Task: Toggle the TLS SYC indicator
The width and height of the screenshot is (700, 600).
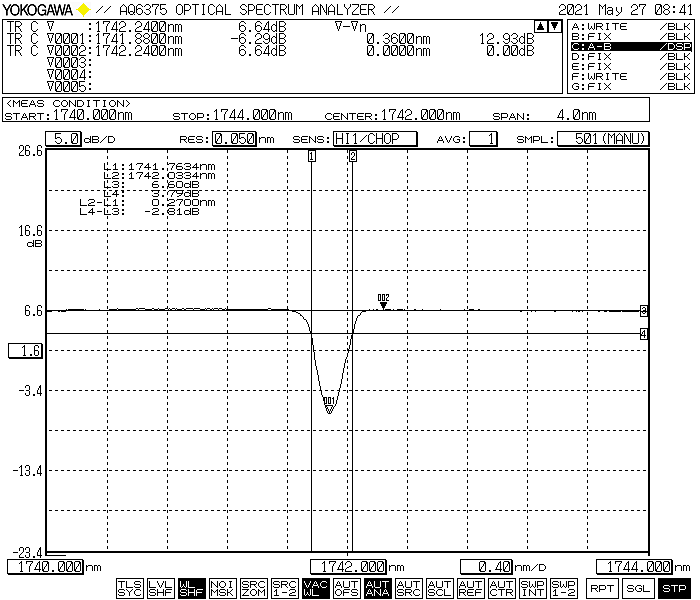Action: tap(129, 588)
